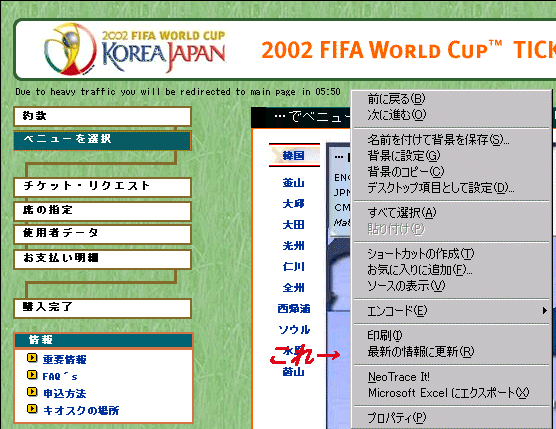The height and width of the screenshot is (429, 556).
Task: Click the 2002 FIFA World Cup Korea Japan logo
Action: coord(135,48)
